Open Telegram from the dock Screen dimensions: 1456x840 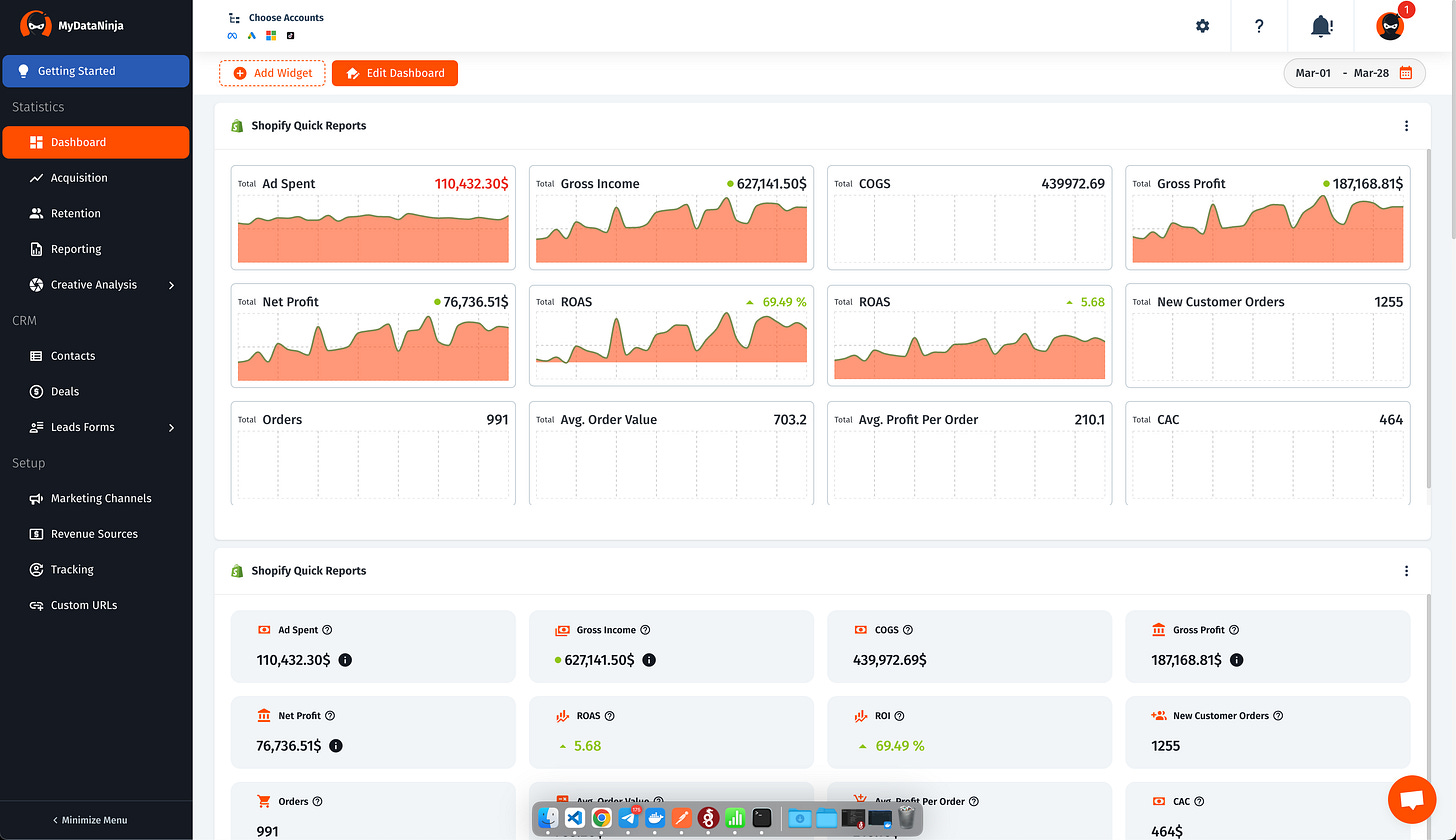point(629,818)
